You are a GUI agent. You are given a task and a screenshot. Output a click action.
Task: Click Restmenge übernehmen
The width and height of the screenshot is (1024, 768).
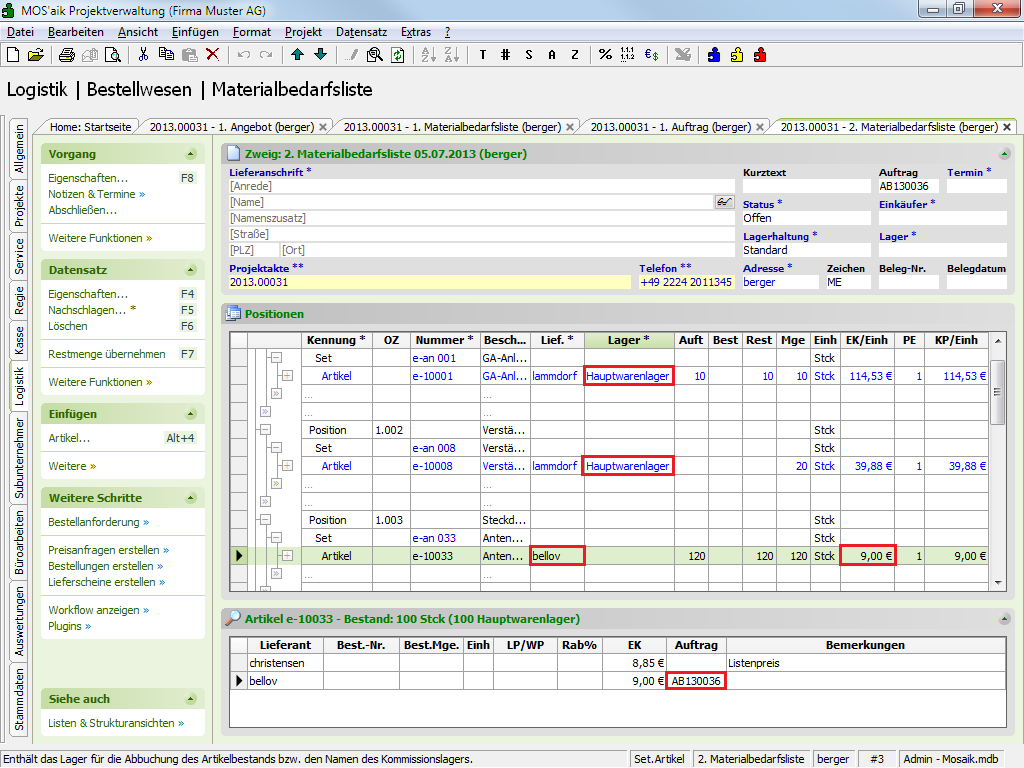[x=106, y=354]
